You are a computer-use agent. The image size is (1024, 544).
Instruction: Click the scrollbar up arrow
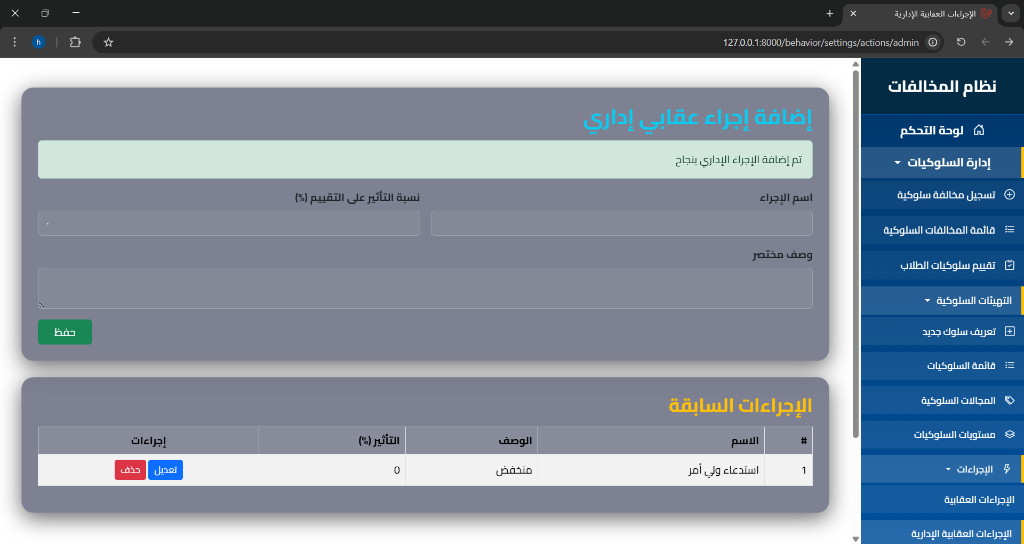click(856, 64)
